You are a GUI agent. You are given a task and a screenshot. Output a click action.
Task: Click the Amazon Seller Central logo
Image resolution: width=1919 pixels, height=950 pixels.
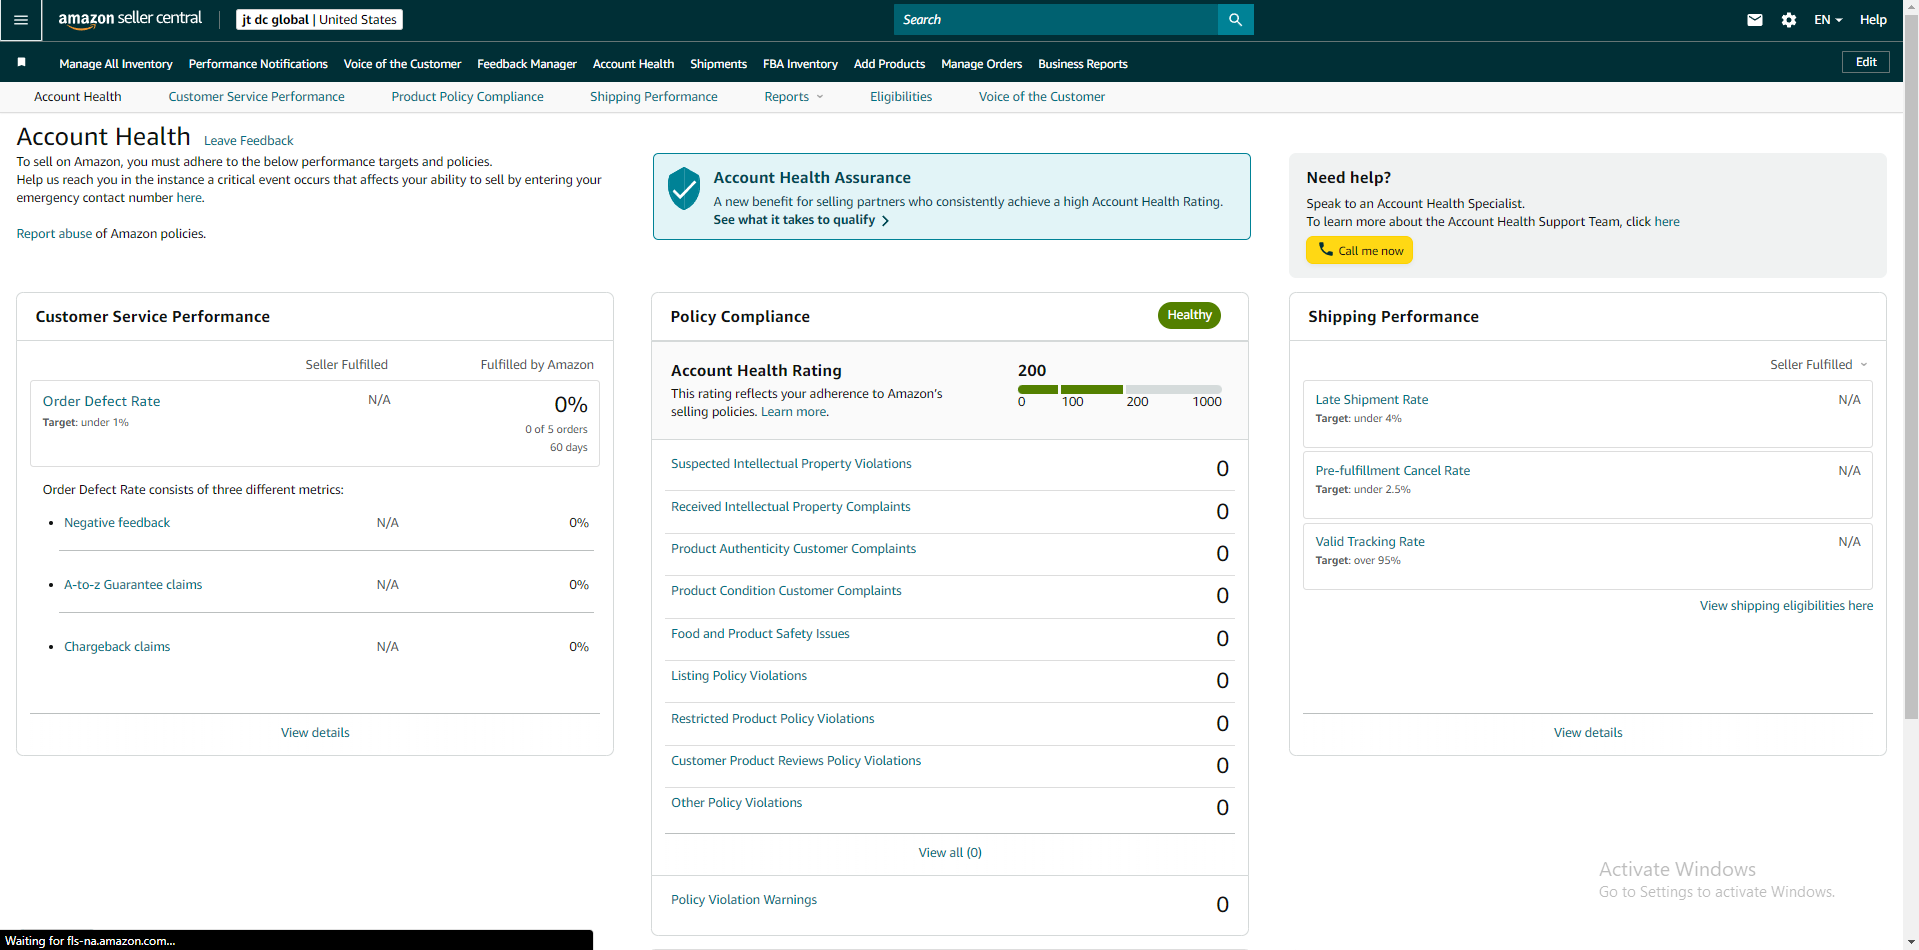click(x=130, y=19)
